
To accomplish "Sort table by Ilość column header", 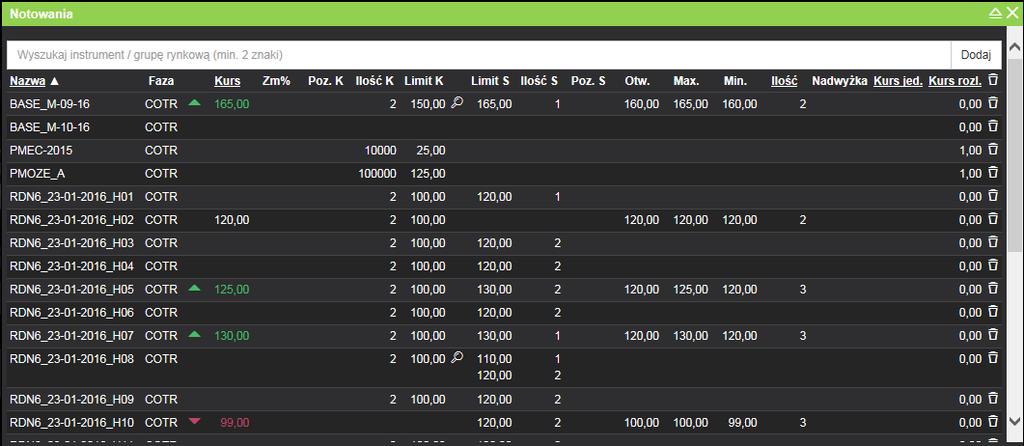I will [784, 81].
